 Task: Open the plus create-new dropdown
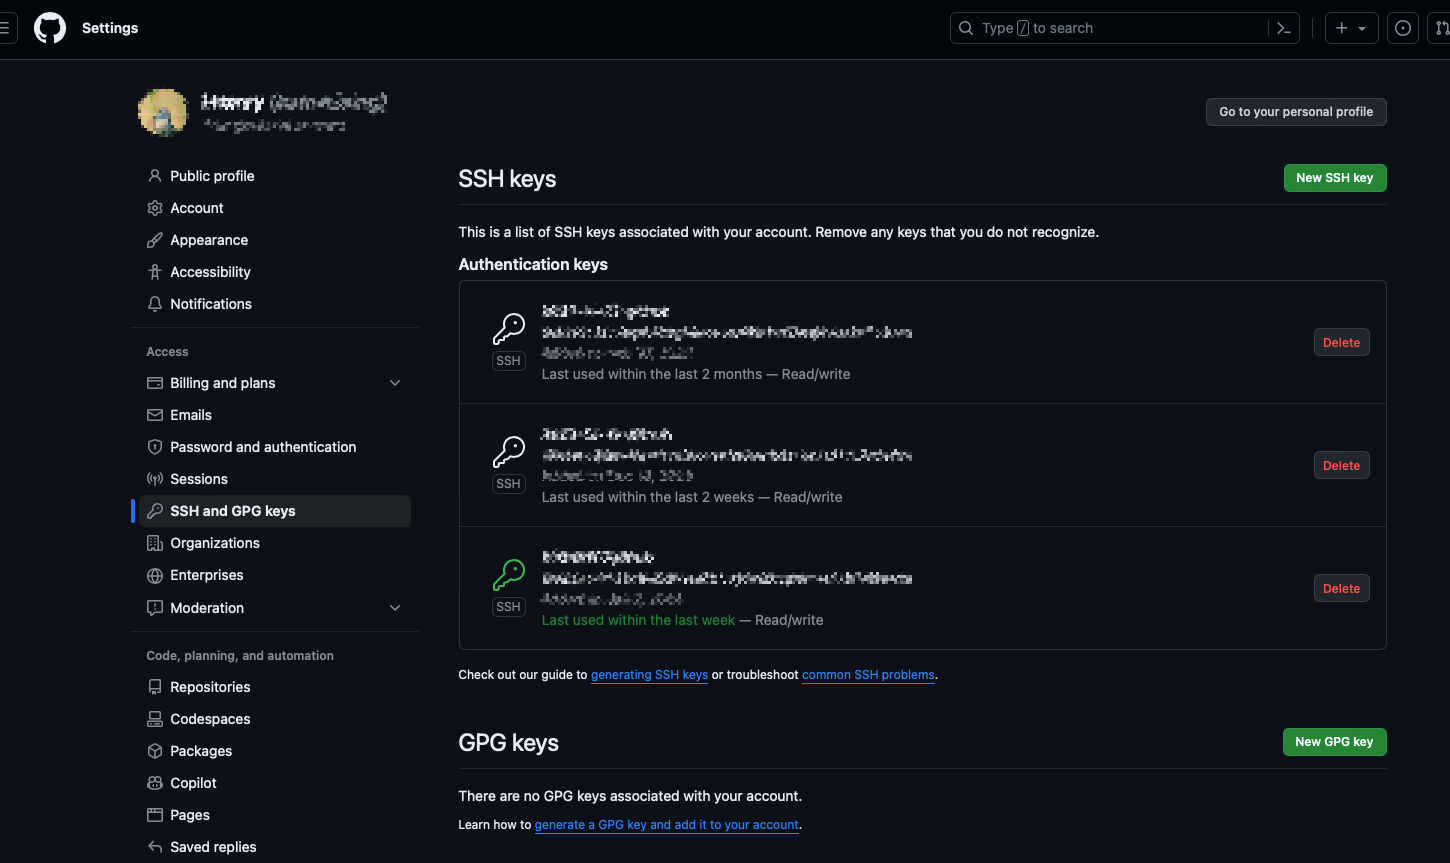point(1351,28)
